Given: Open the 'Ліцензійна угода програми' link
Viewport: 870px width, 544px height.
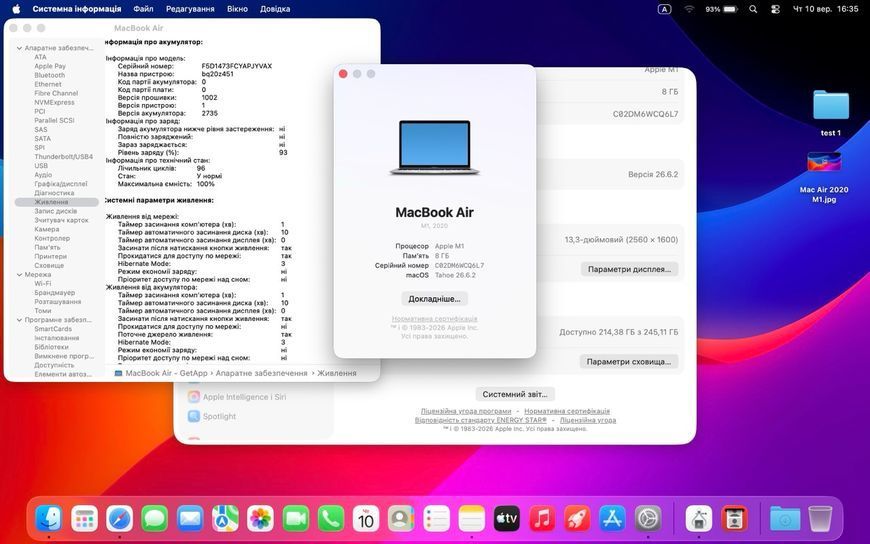Looking at the screenshot, I should (466, 411).
